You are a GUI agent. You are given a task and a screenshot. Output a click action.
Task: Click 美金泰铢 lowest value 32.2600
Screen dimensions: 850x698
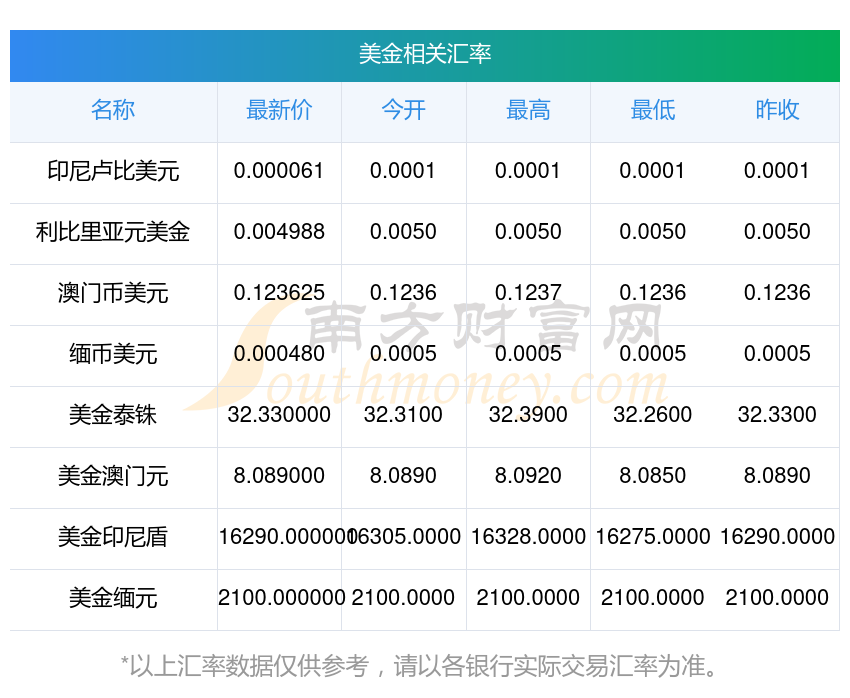click(653, 415)
